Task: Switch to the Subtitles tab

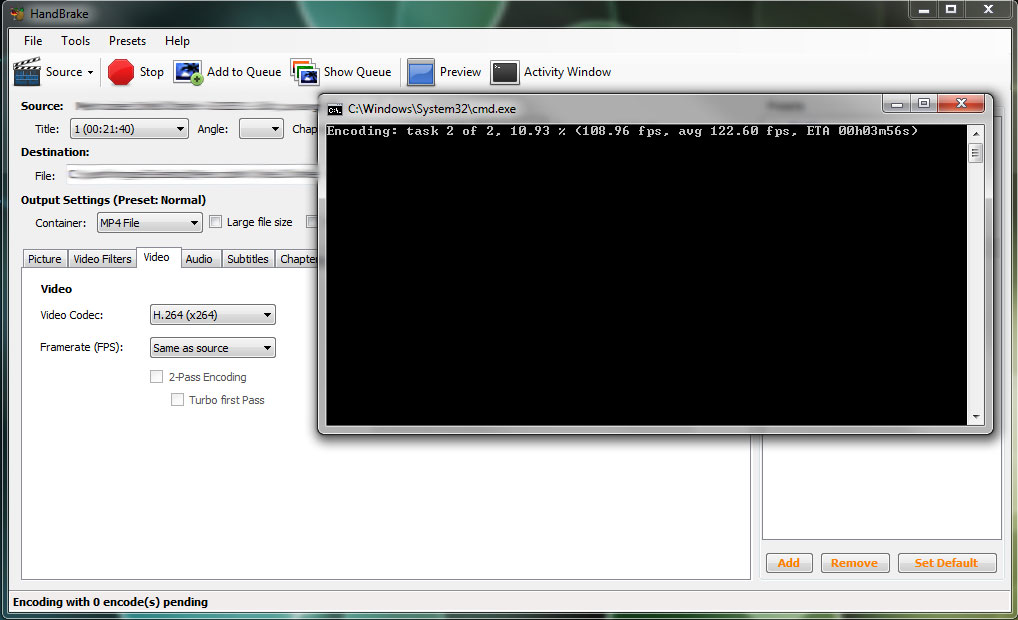Action: (247, 258)
